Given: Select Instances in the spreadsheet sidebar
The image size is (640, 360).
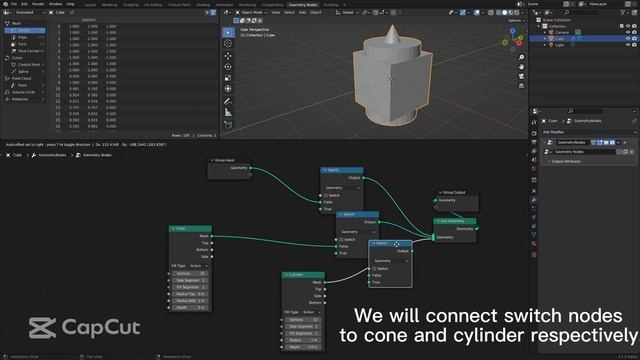Looking at the screenshot, I should [24, 99].
